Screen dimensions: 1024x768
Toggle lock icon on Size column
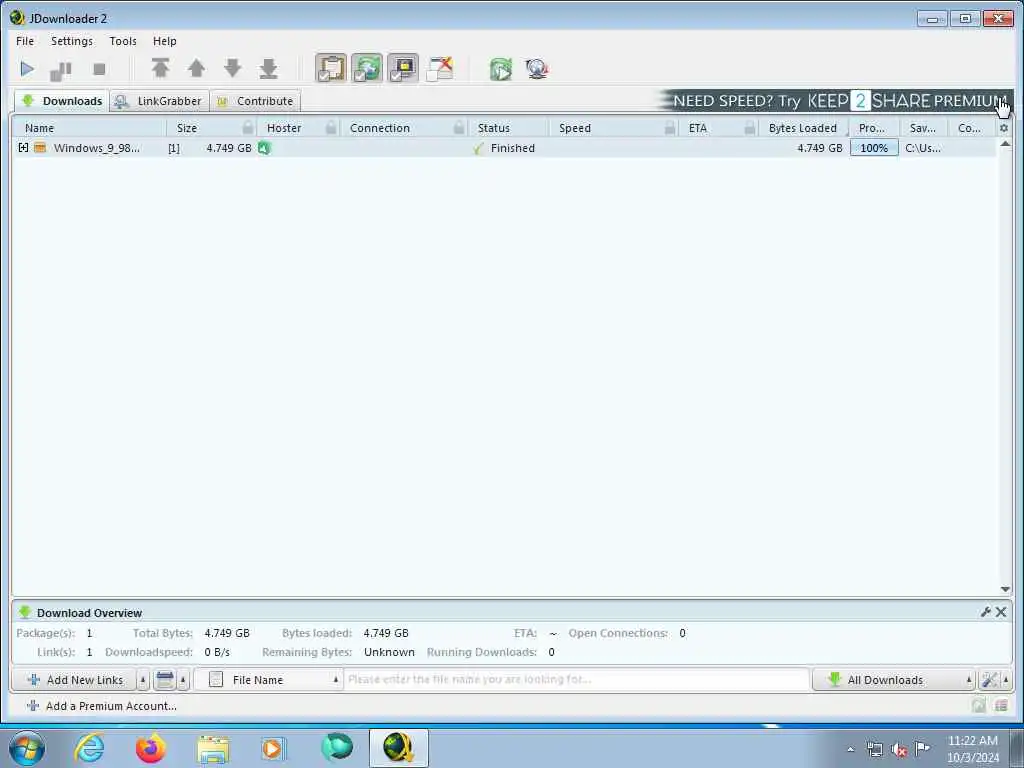pos(248,127)
